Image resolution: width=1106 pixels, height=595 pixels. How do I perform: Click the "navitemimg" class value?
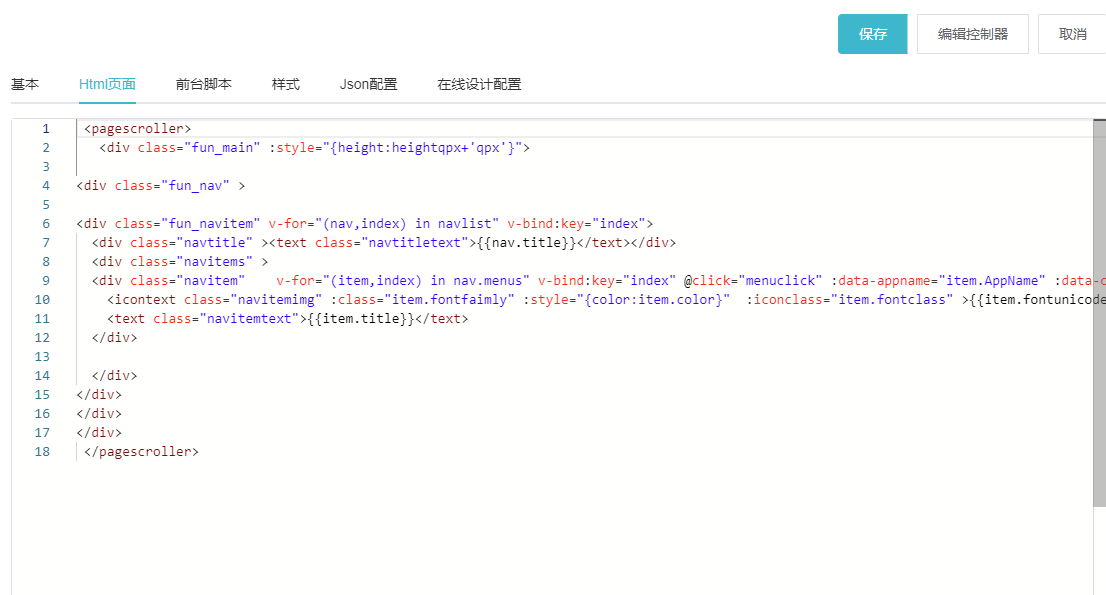point(276,300)
